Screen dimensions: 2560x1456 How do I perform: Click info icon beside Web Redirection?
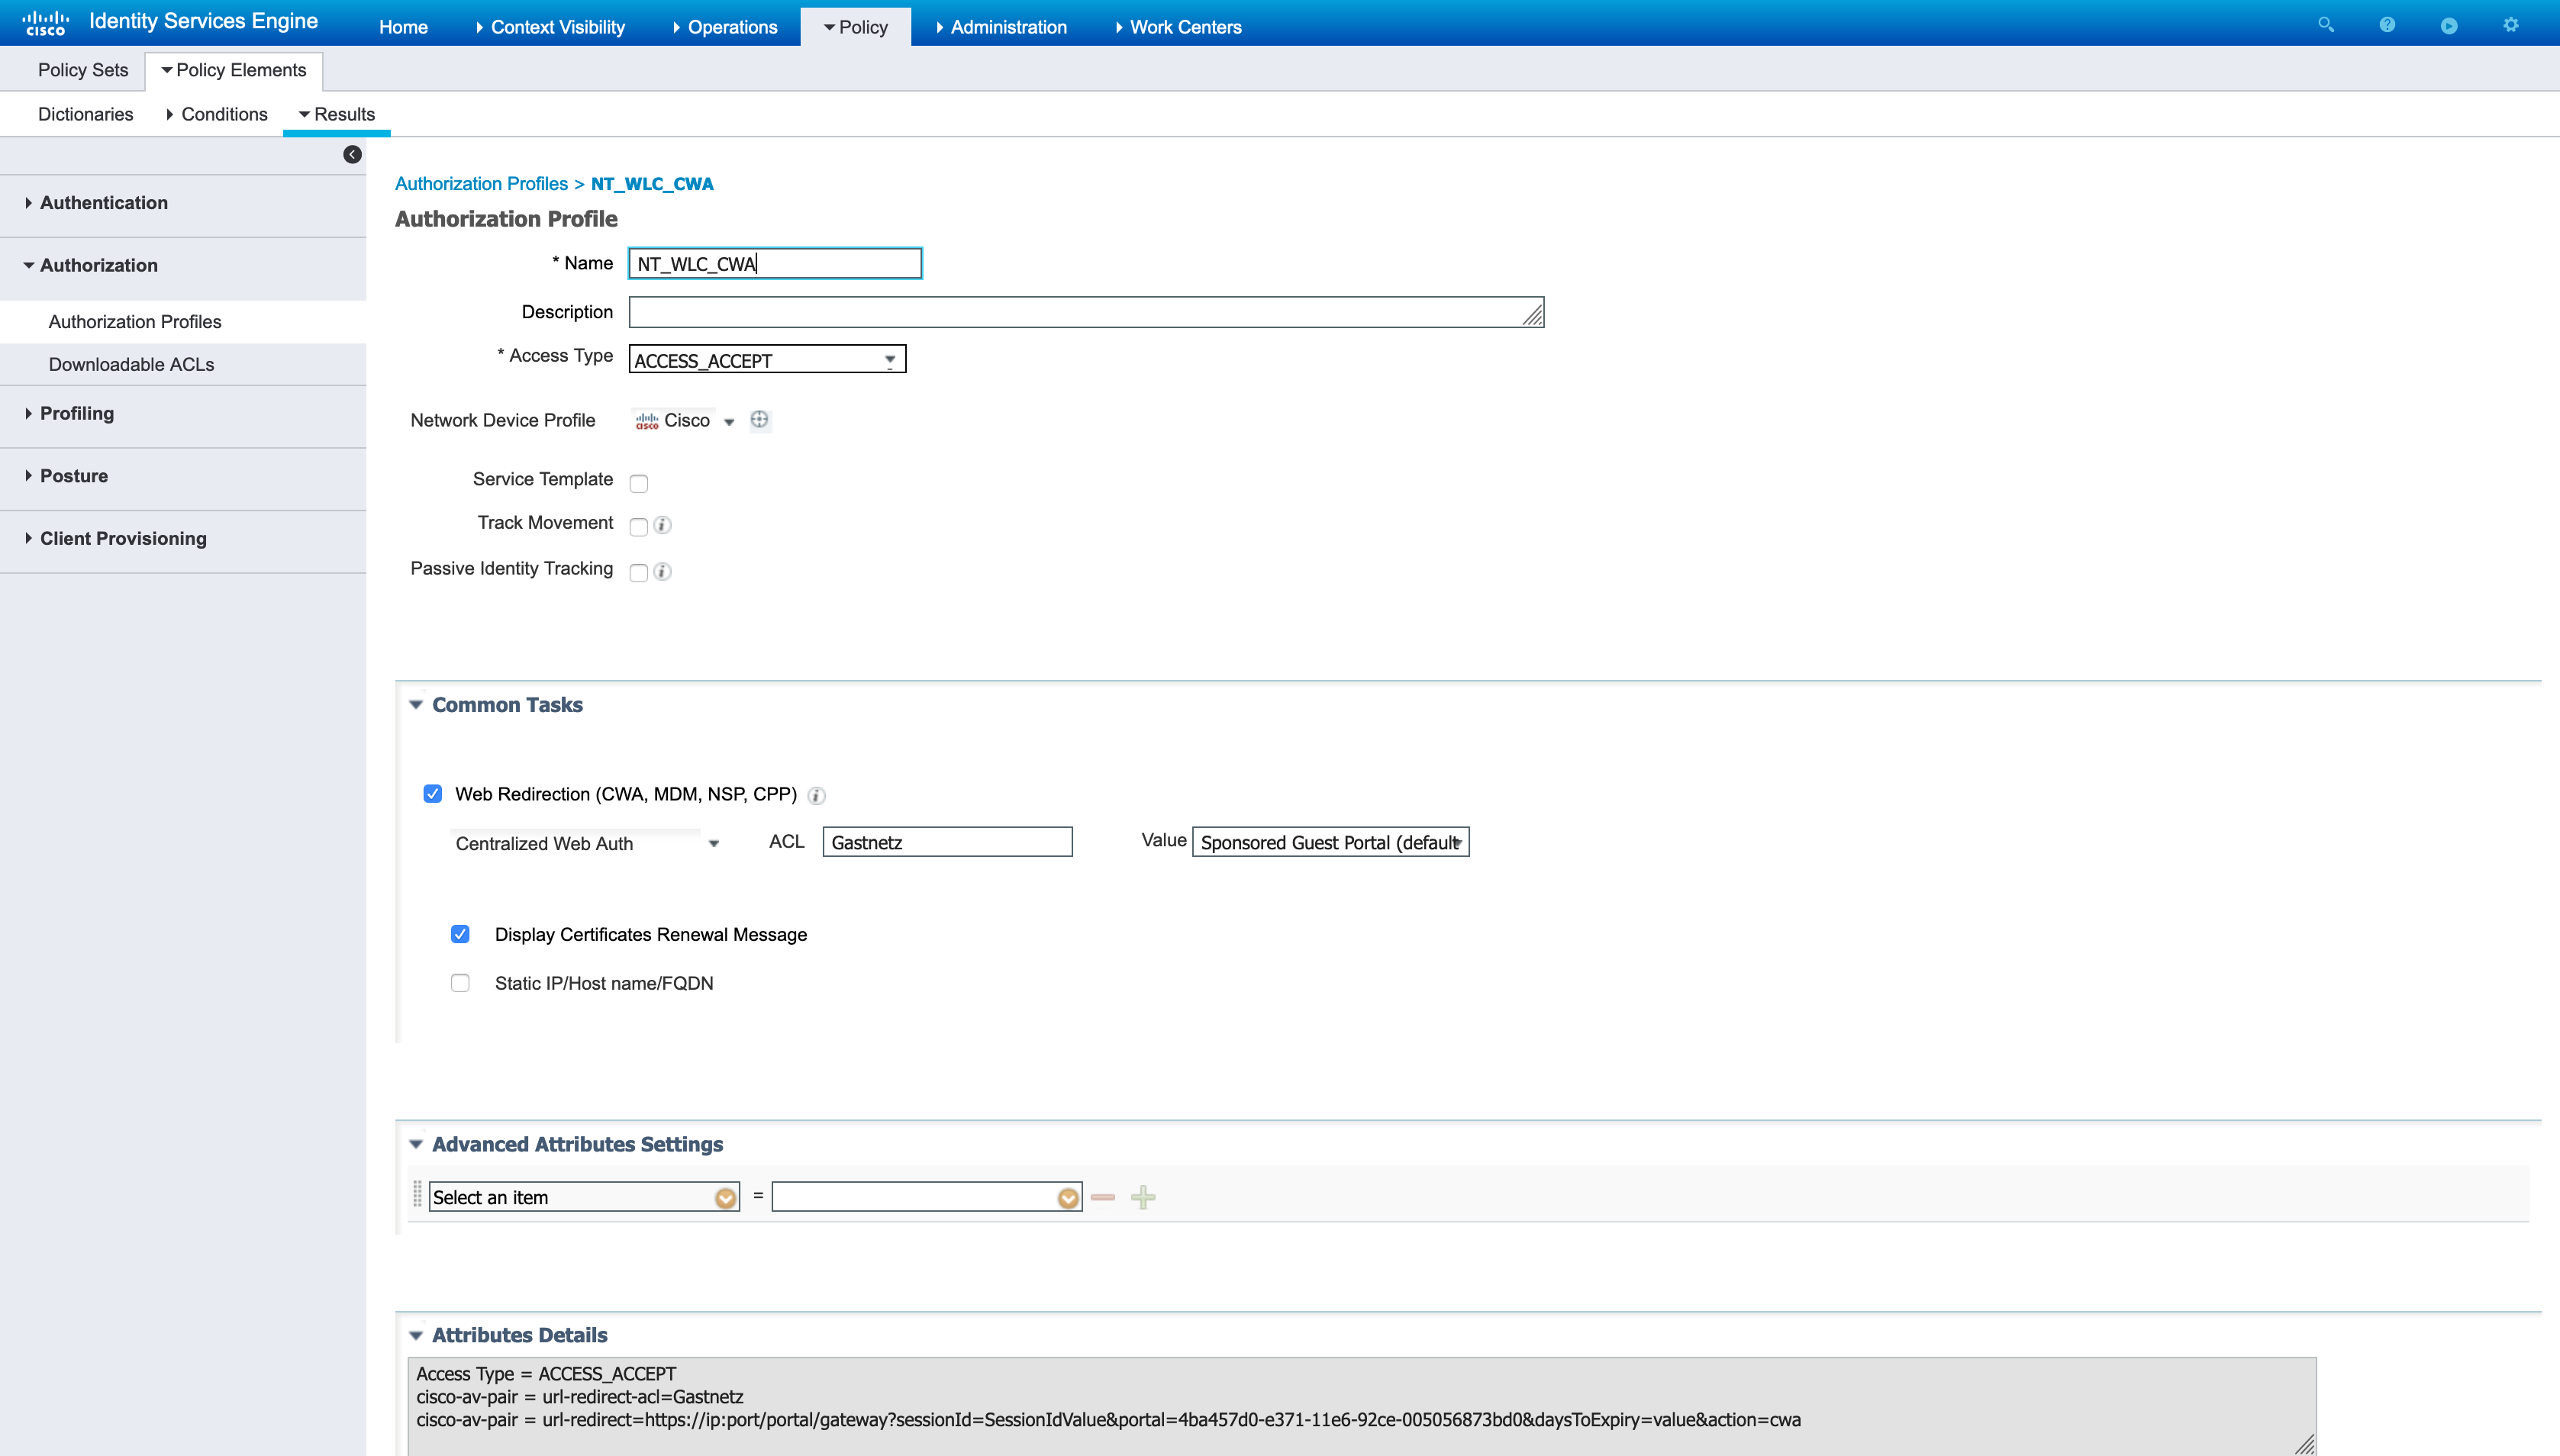click(816, 796)
